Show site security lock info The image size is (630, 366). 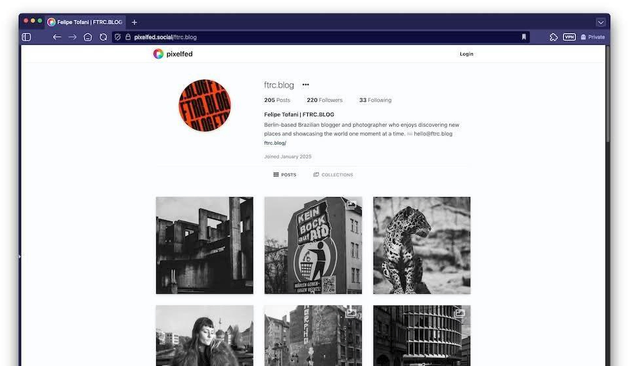(x=128, y=37)
